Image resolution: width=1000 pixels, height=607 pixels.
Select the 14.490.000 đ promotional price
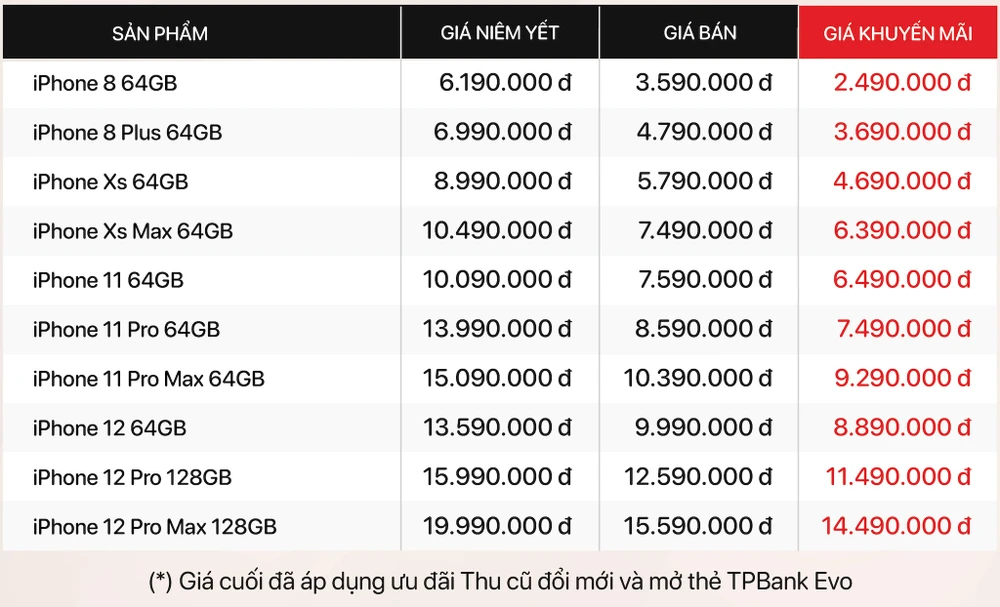click(x=896, y=526)
